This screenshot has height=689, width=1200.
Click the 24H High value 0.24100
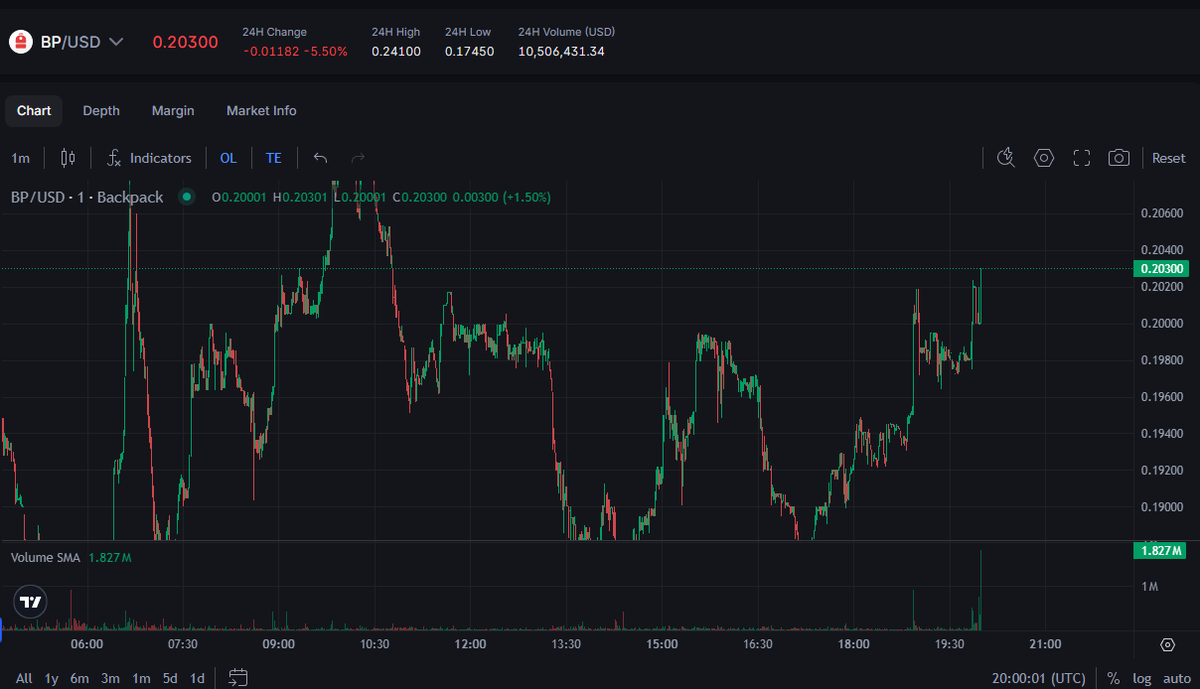(396, 51)
